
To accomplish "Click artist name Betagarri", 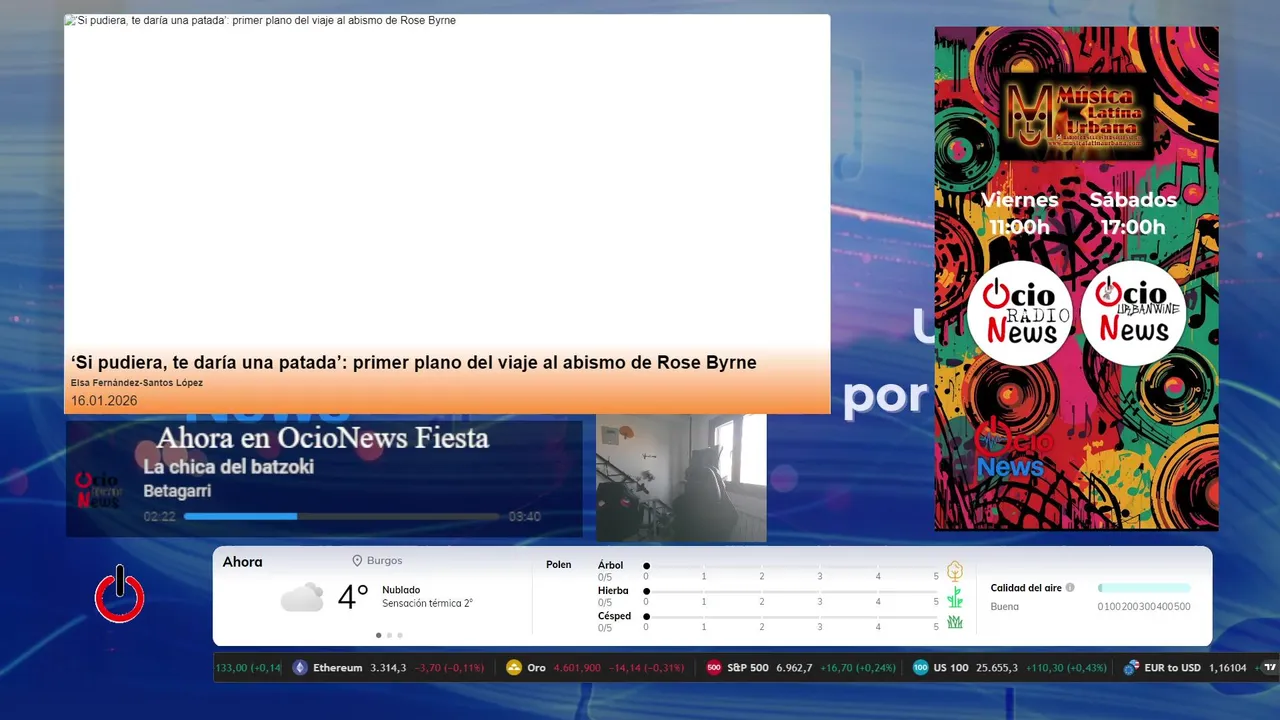I will point(177,491).
